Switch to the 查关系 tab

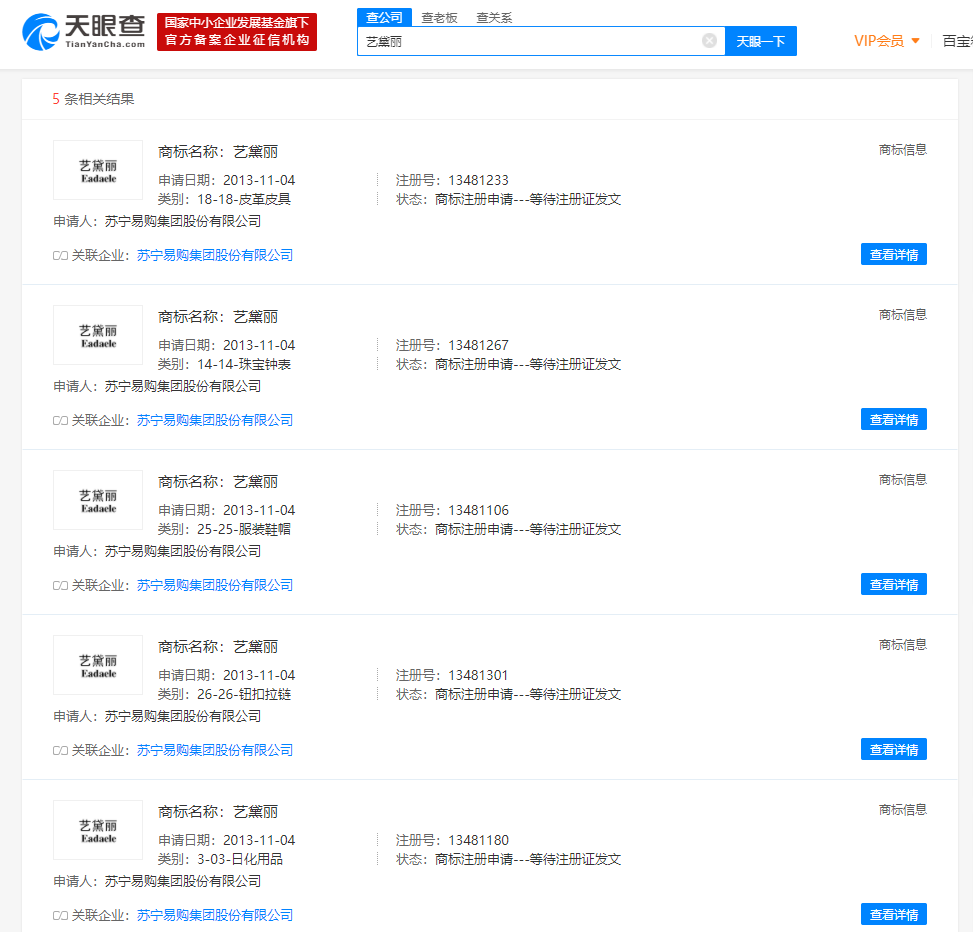coord(494,18)
